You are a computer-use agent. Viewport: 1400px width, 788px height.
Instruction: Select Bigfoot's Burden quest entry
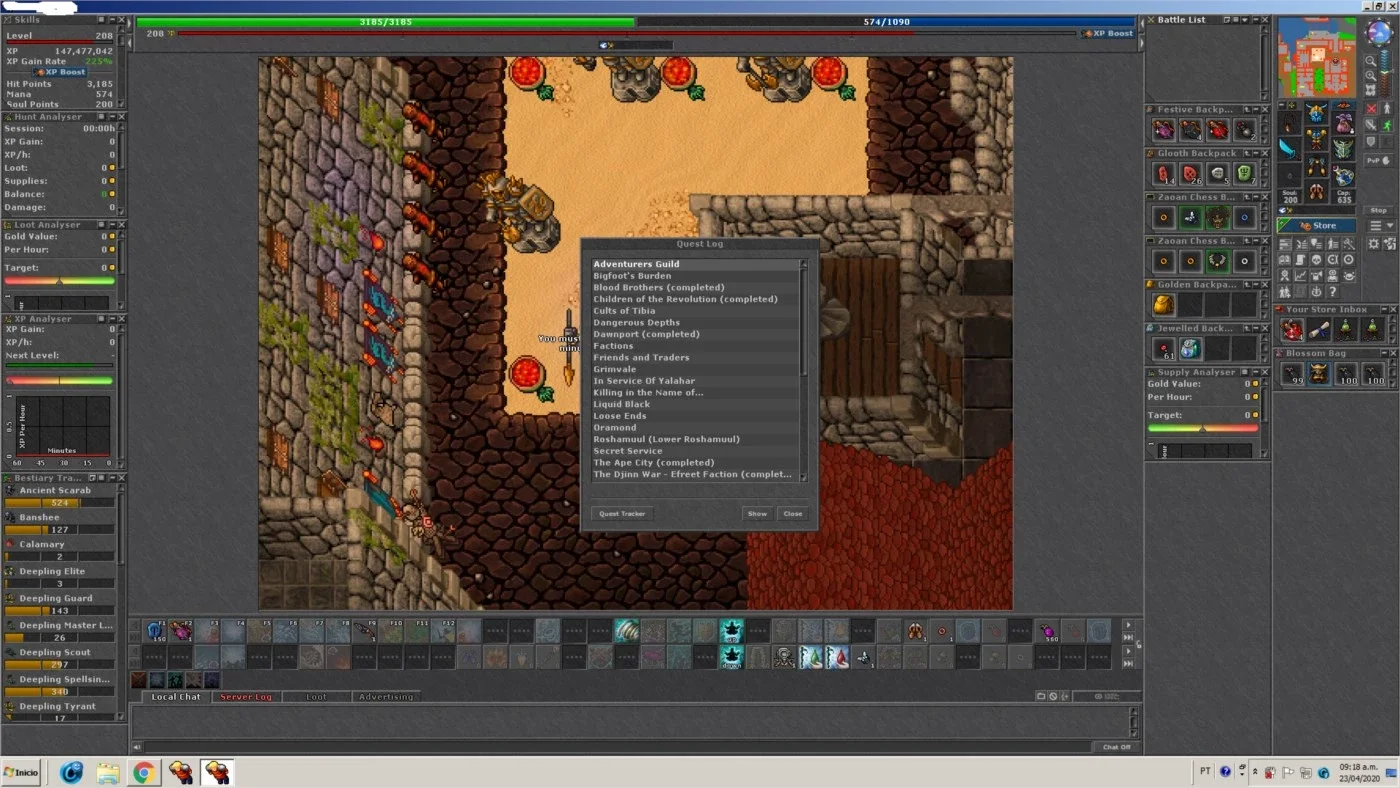tap(696, 276)
